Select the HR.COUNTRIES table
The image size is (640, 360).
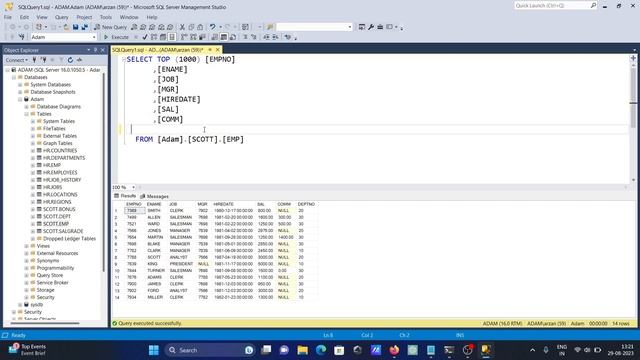(60, 151)
